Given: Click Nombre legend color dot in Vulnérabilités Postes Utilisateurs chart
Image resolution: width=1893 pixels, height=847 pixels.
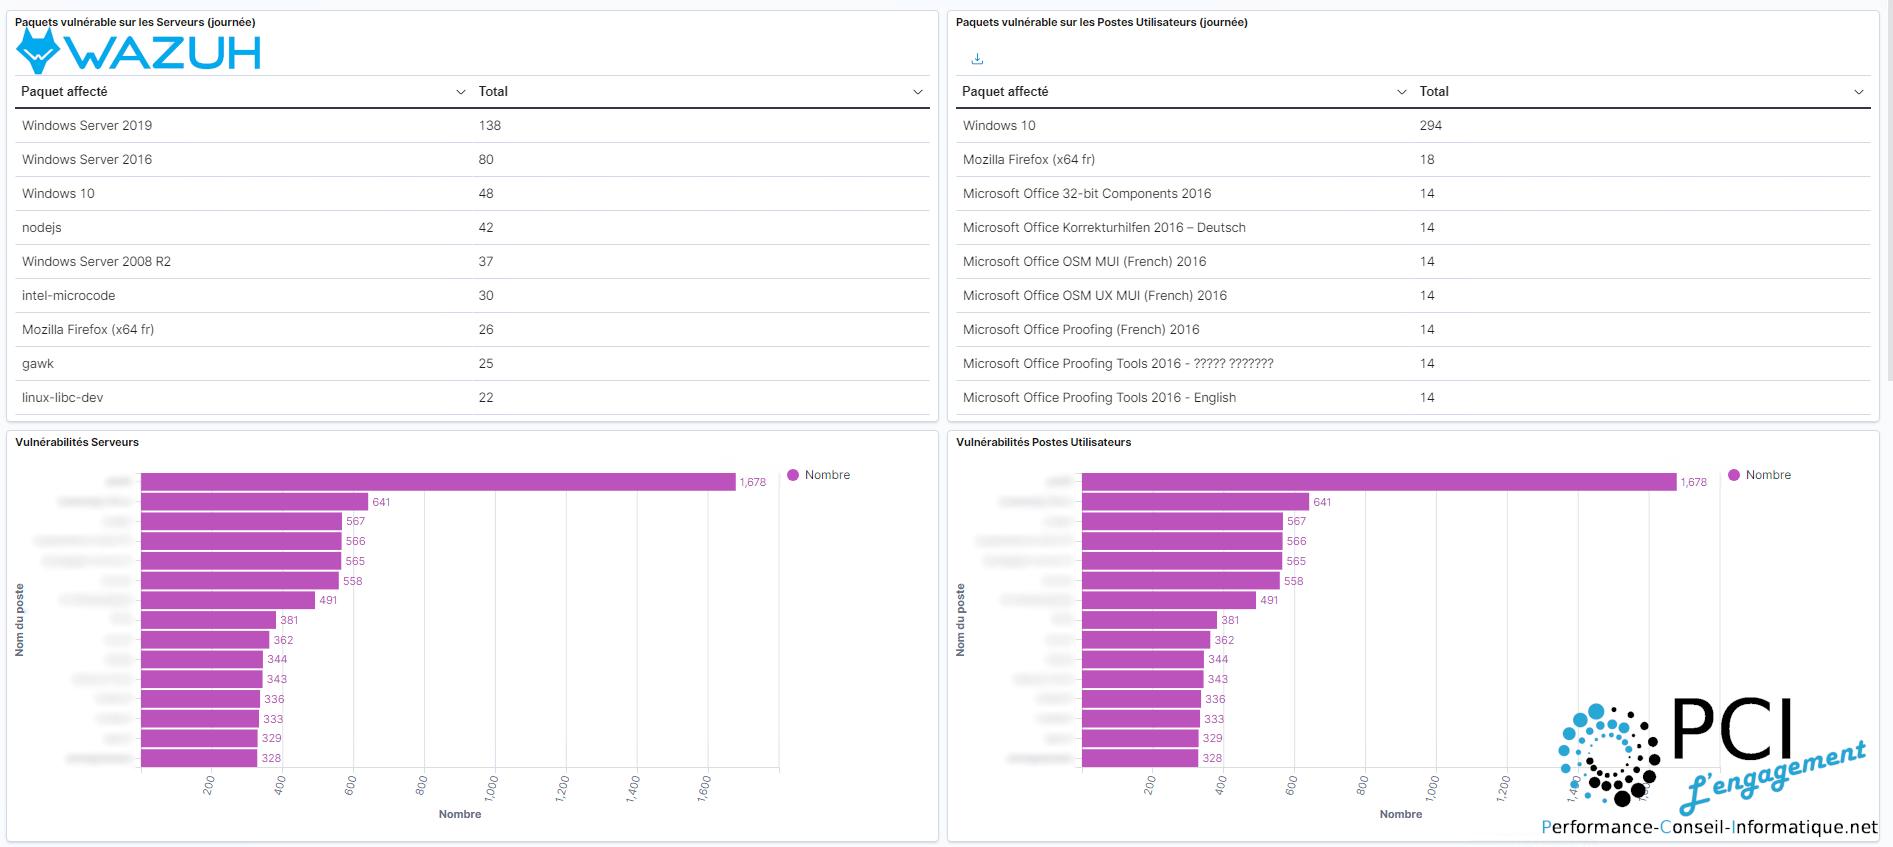Looking at the screenshot, I should 1734,475.
